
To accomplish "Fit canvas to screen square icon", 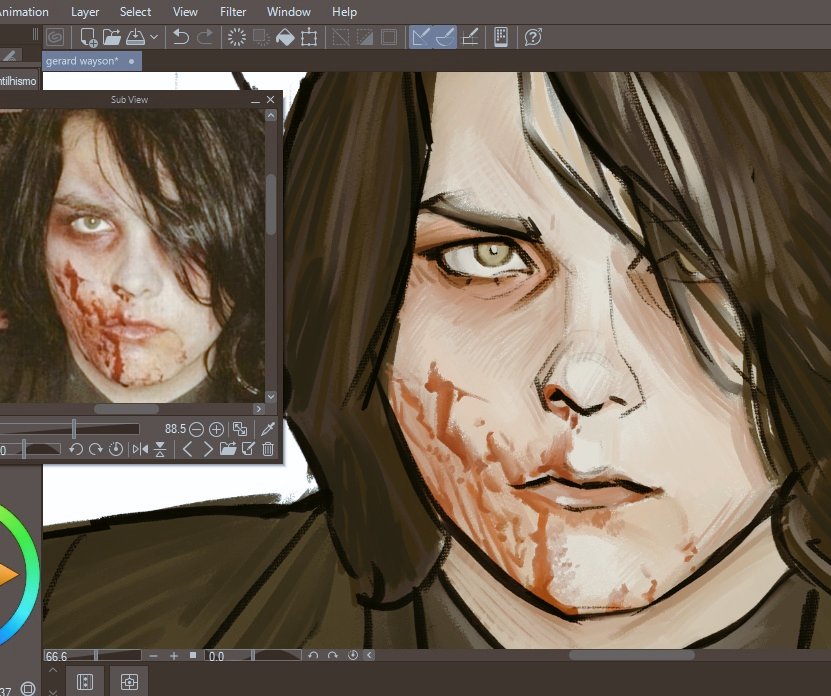I will coord(193,655).
